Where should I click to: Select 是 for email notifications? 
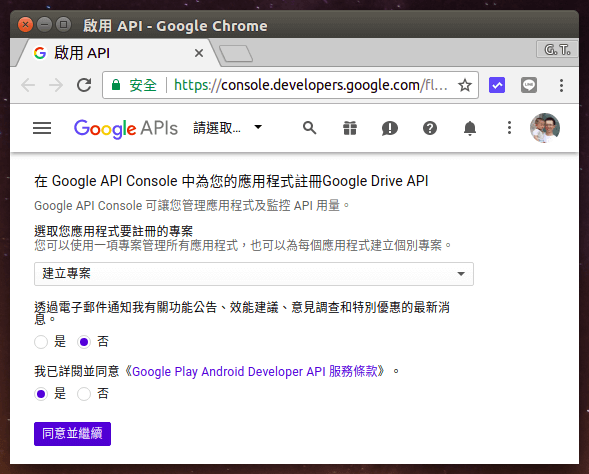(41, 342)
